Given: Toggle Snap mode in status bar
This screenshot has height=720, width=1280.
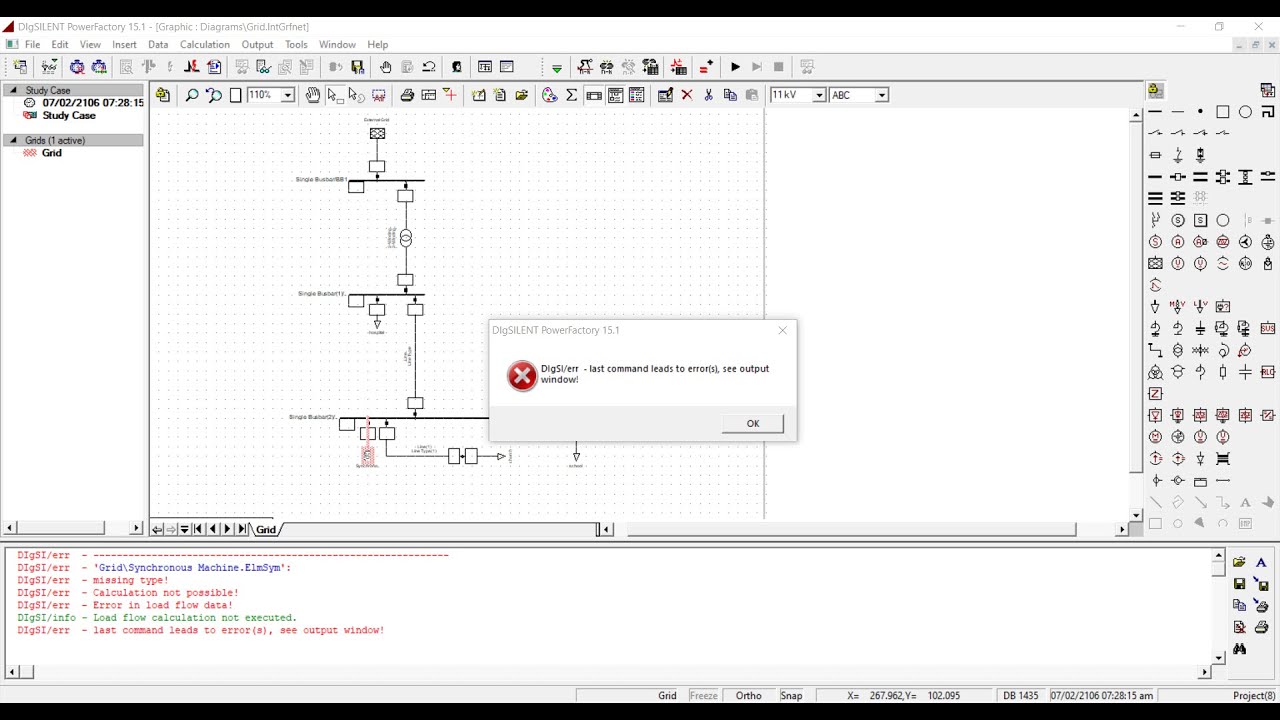Looking at the screenshot, I should (x=791, y=696).
